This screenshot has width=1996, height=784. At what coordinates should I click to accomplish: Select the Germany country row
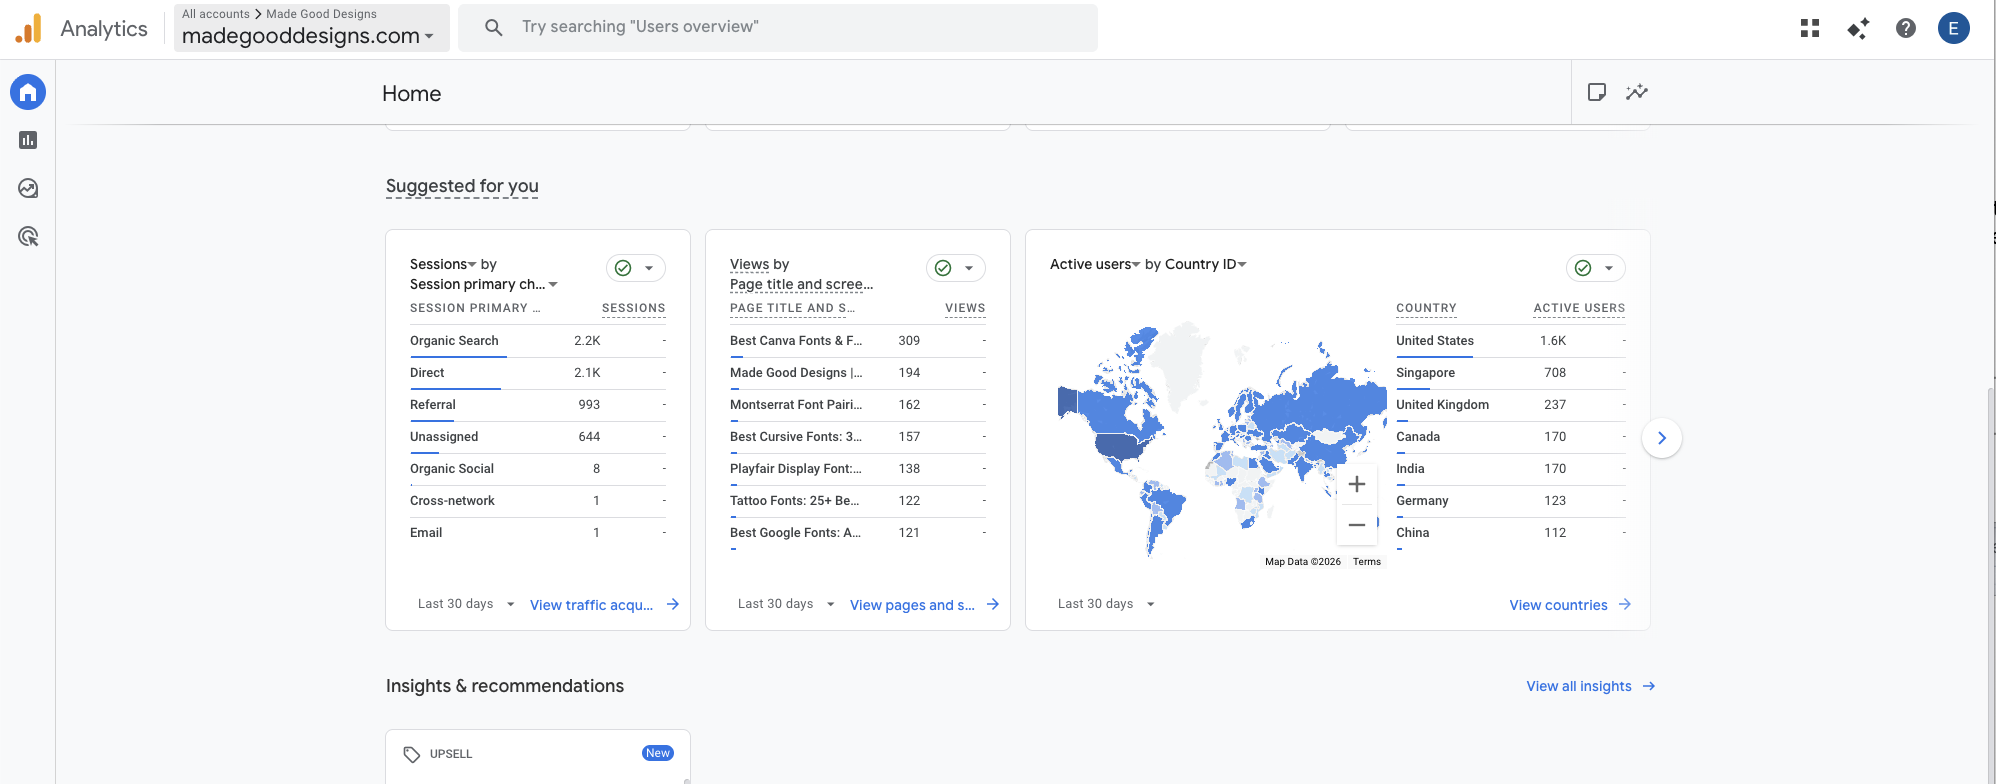(1511, 501)
